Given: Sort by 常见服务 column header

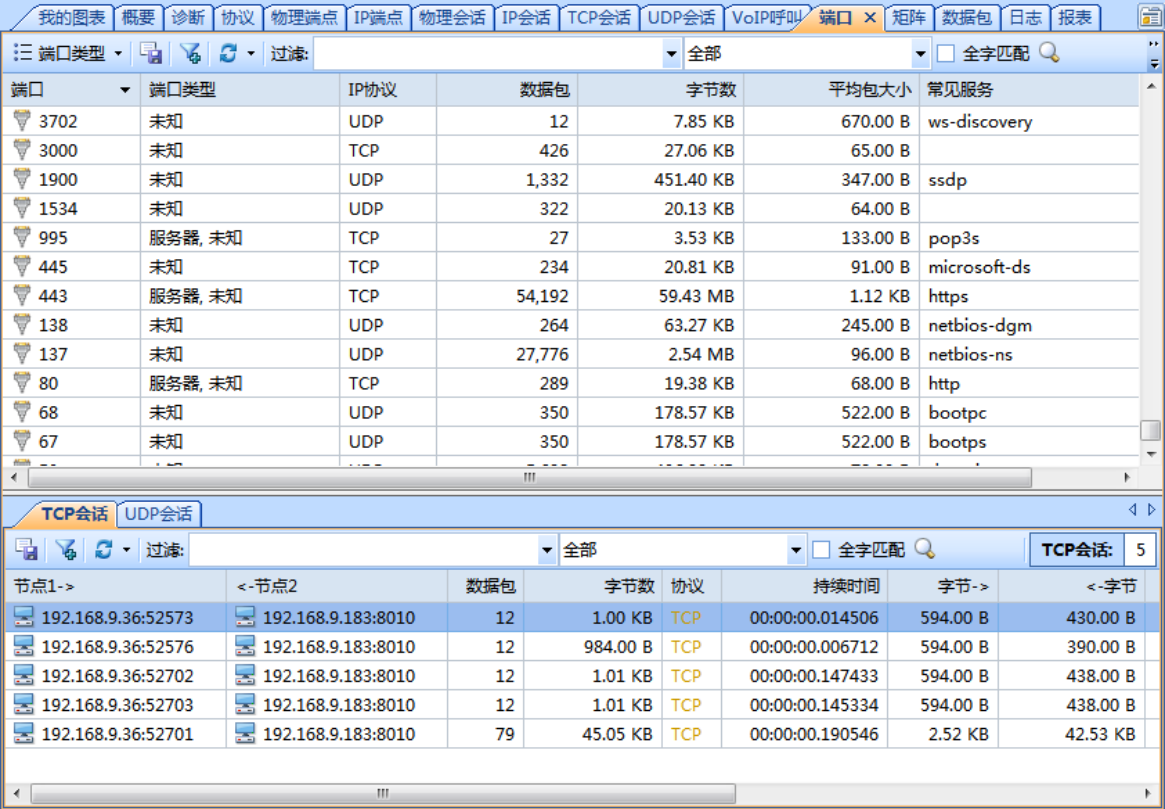Looking at the screenshot, I should tap(1029, 90).
